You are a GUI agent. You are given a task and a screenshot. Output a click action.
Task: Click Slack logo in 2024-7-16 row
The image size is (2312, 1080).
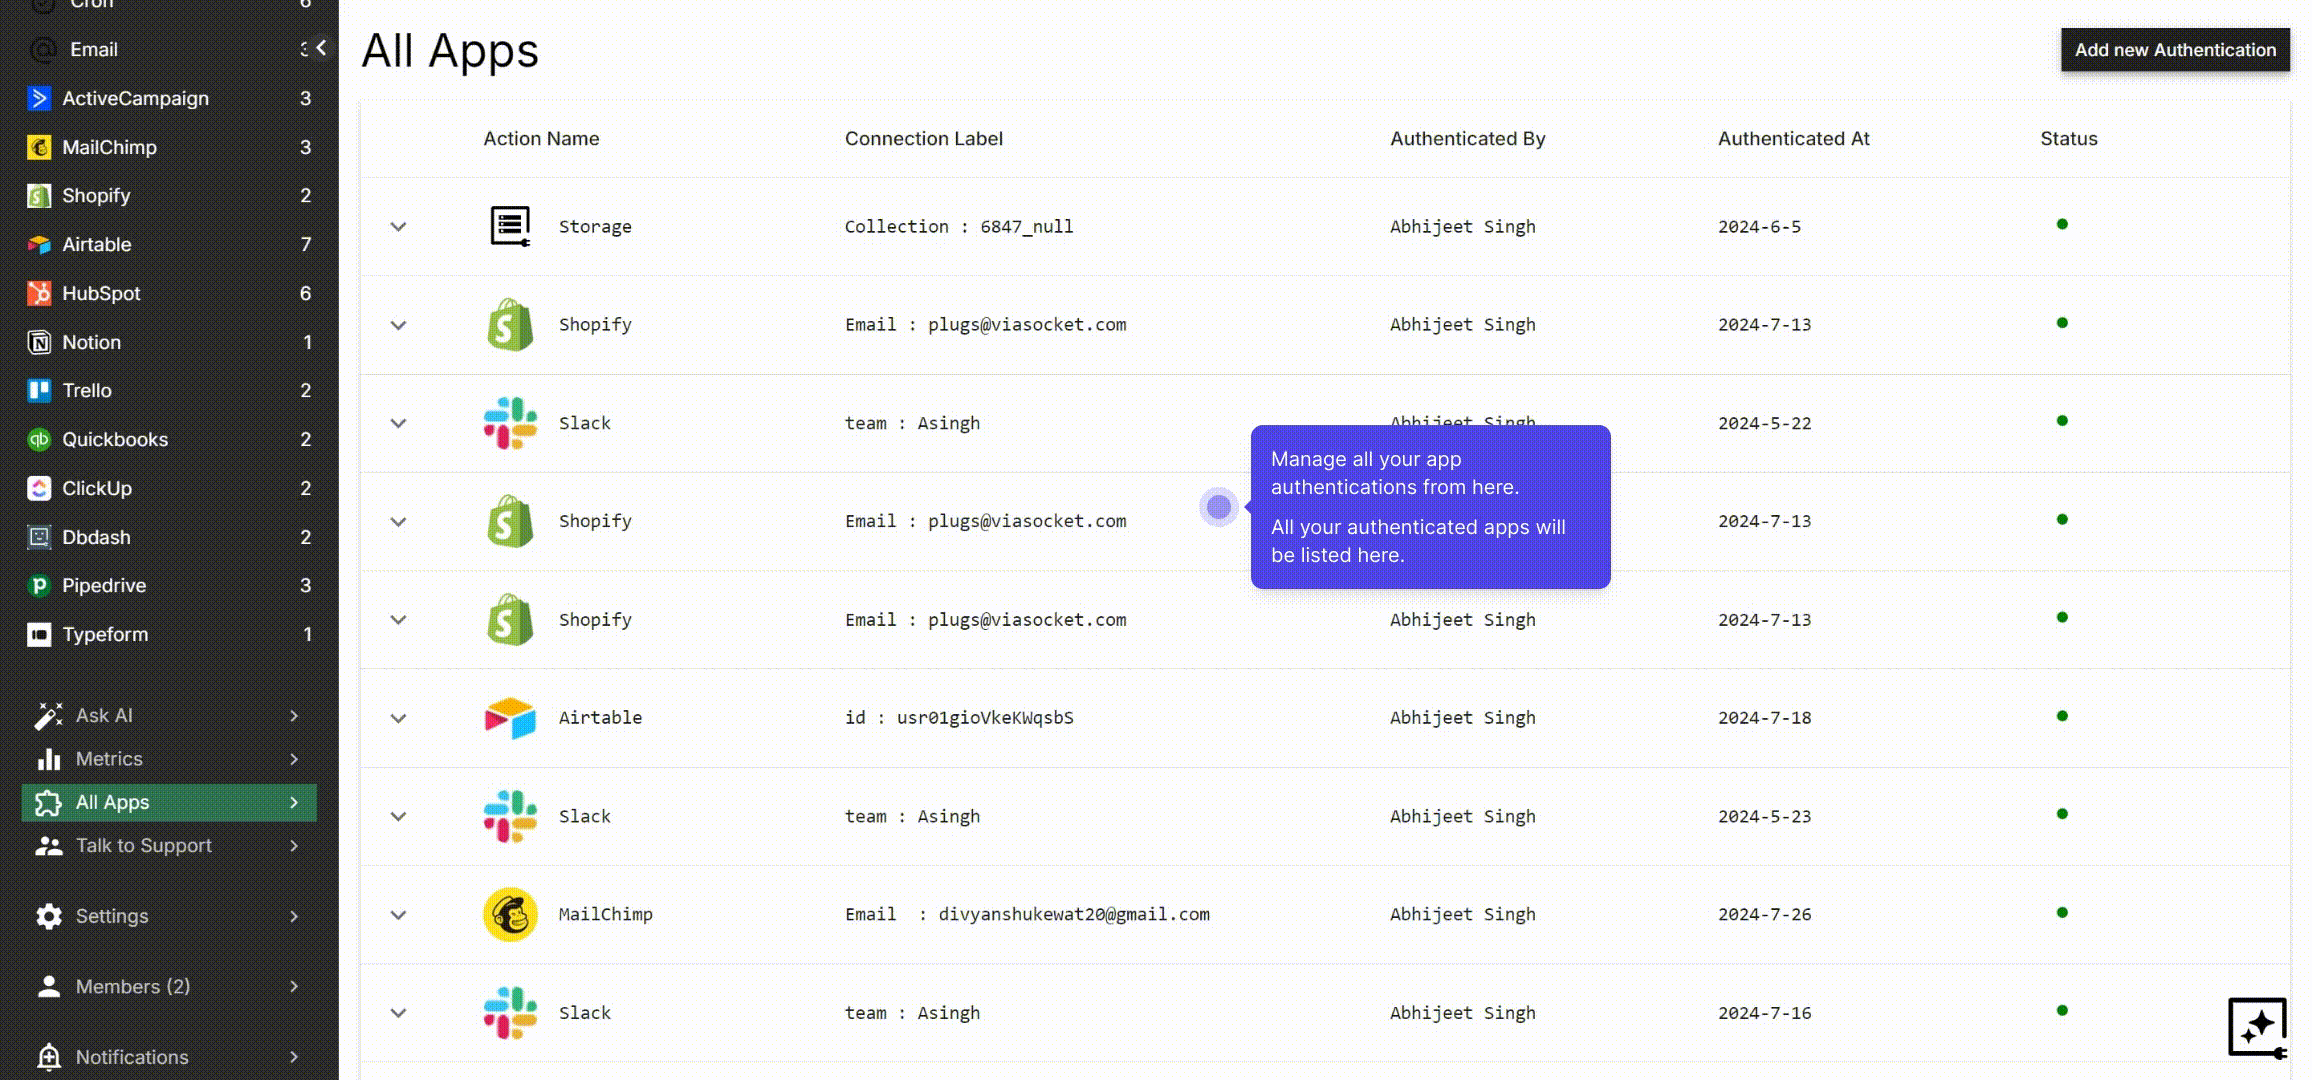pos(510,1013)
